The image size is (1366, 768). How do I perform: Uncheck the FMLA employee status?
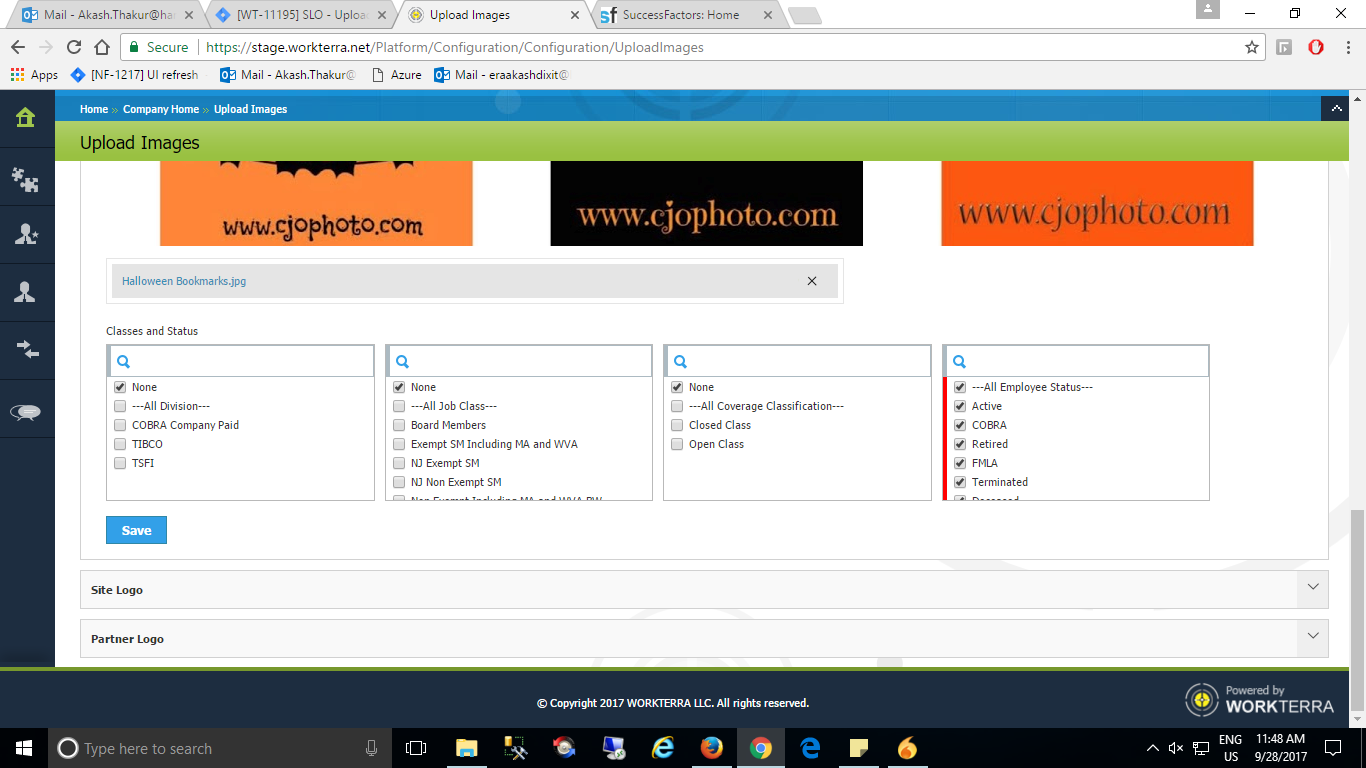tap(960, 463)
